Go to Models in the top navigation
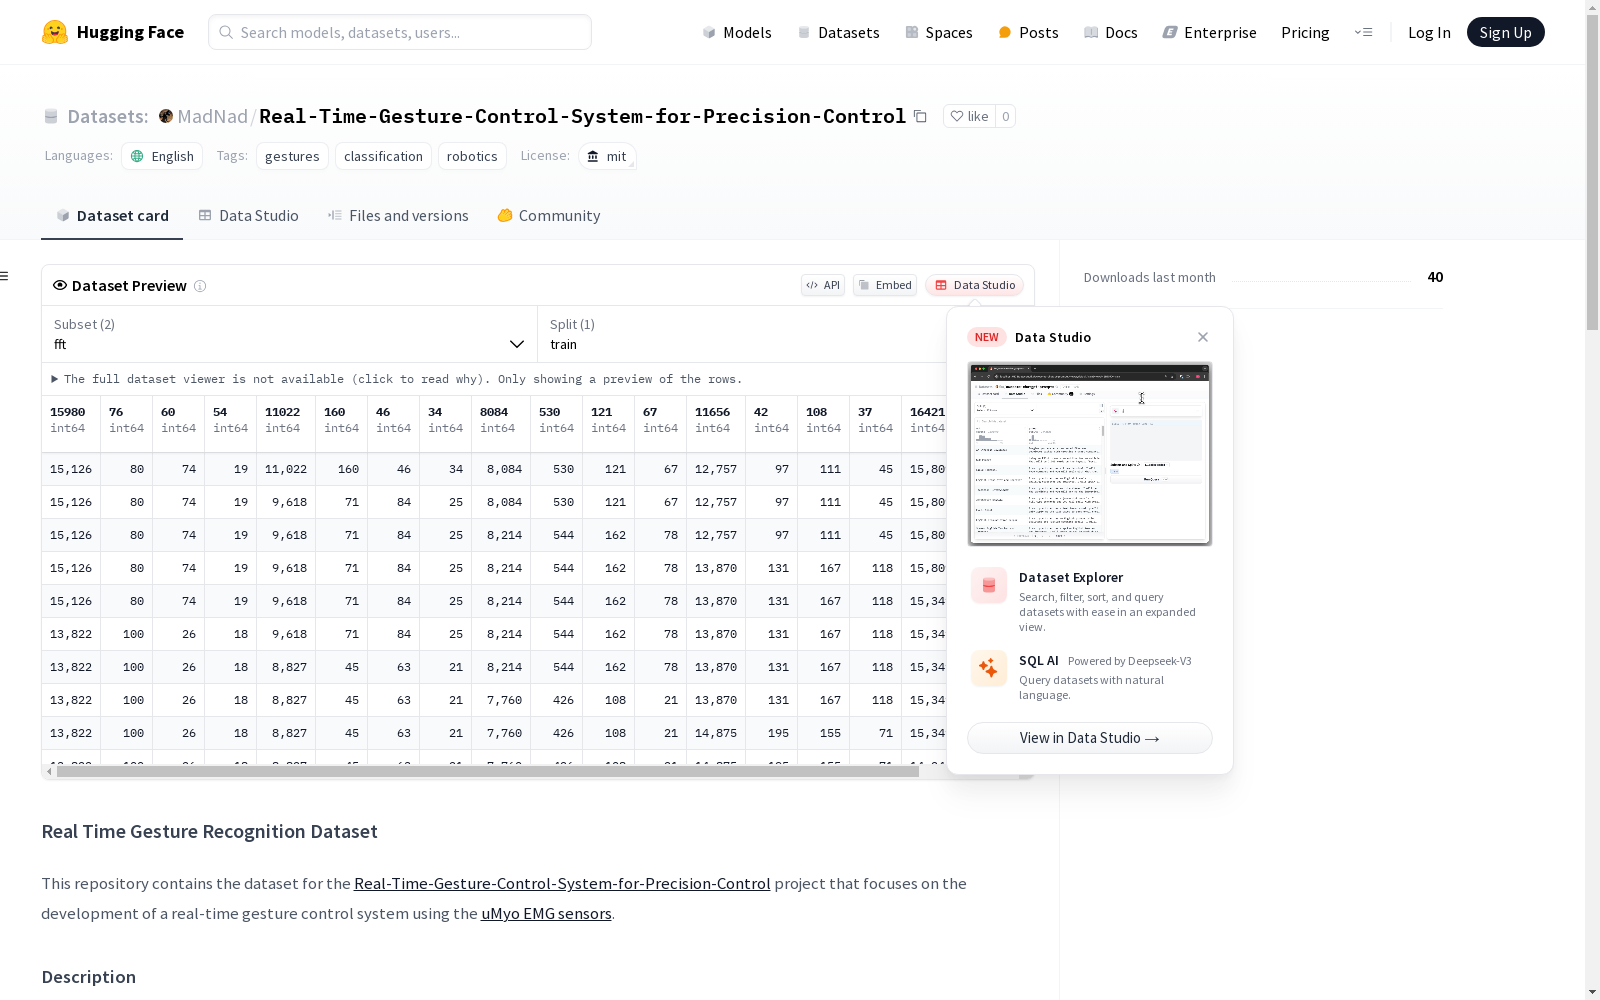This screenshot has width=1600, height=1000. [x=737, y=32]
